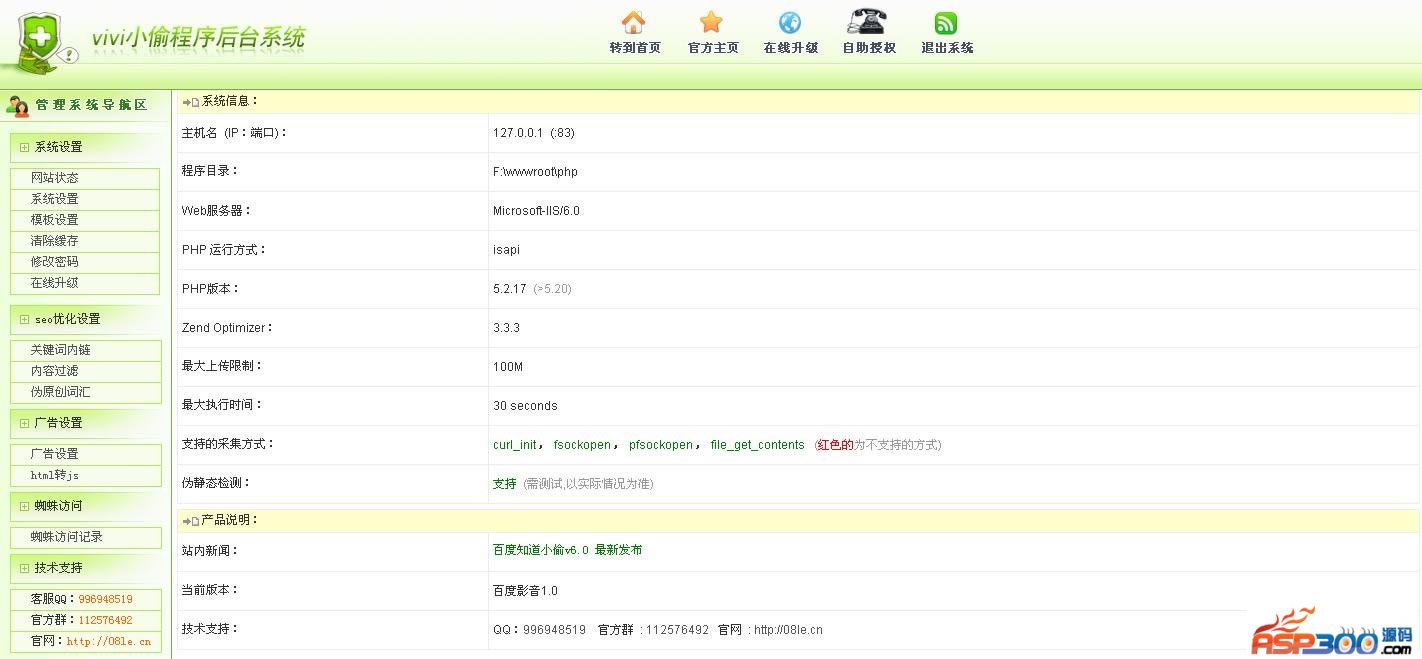
Task: Click the 百度影音1.0 current version value
Action: click(525, 591)
